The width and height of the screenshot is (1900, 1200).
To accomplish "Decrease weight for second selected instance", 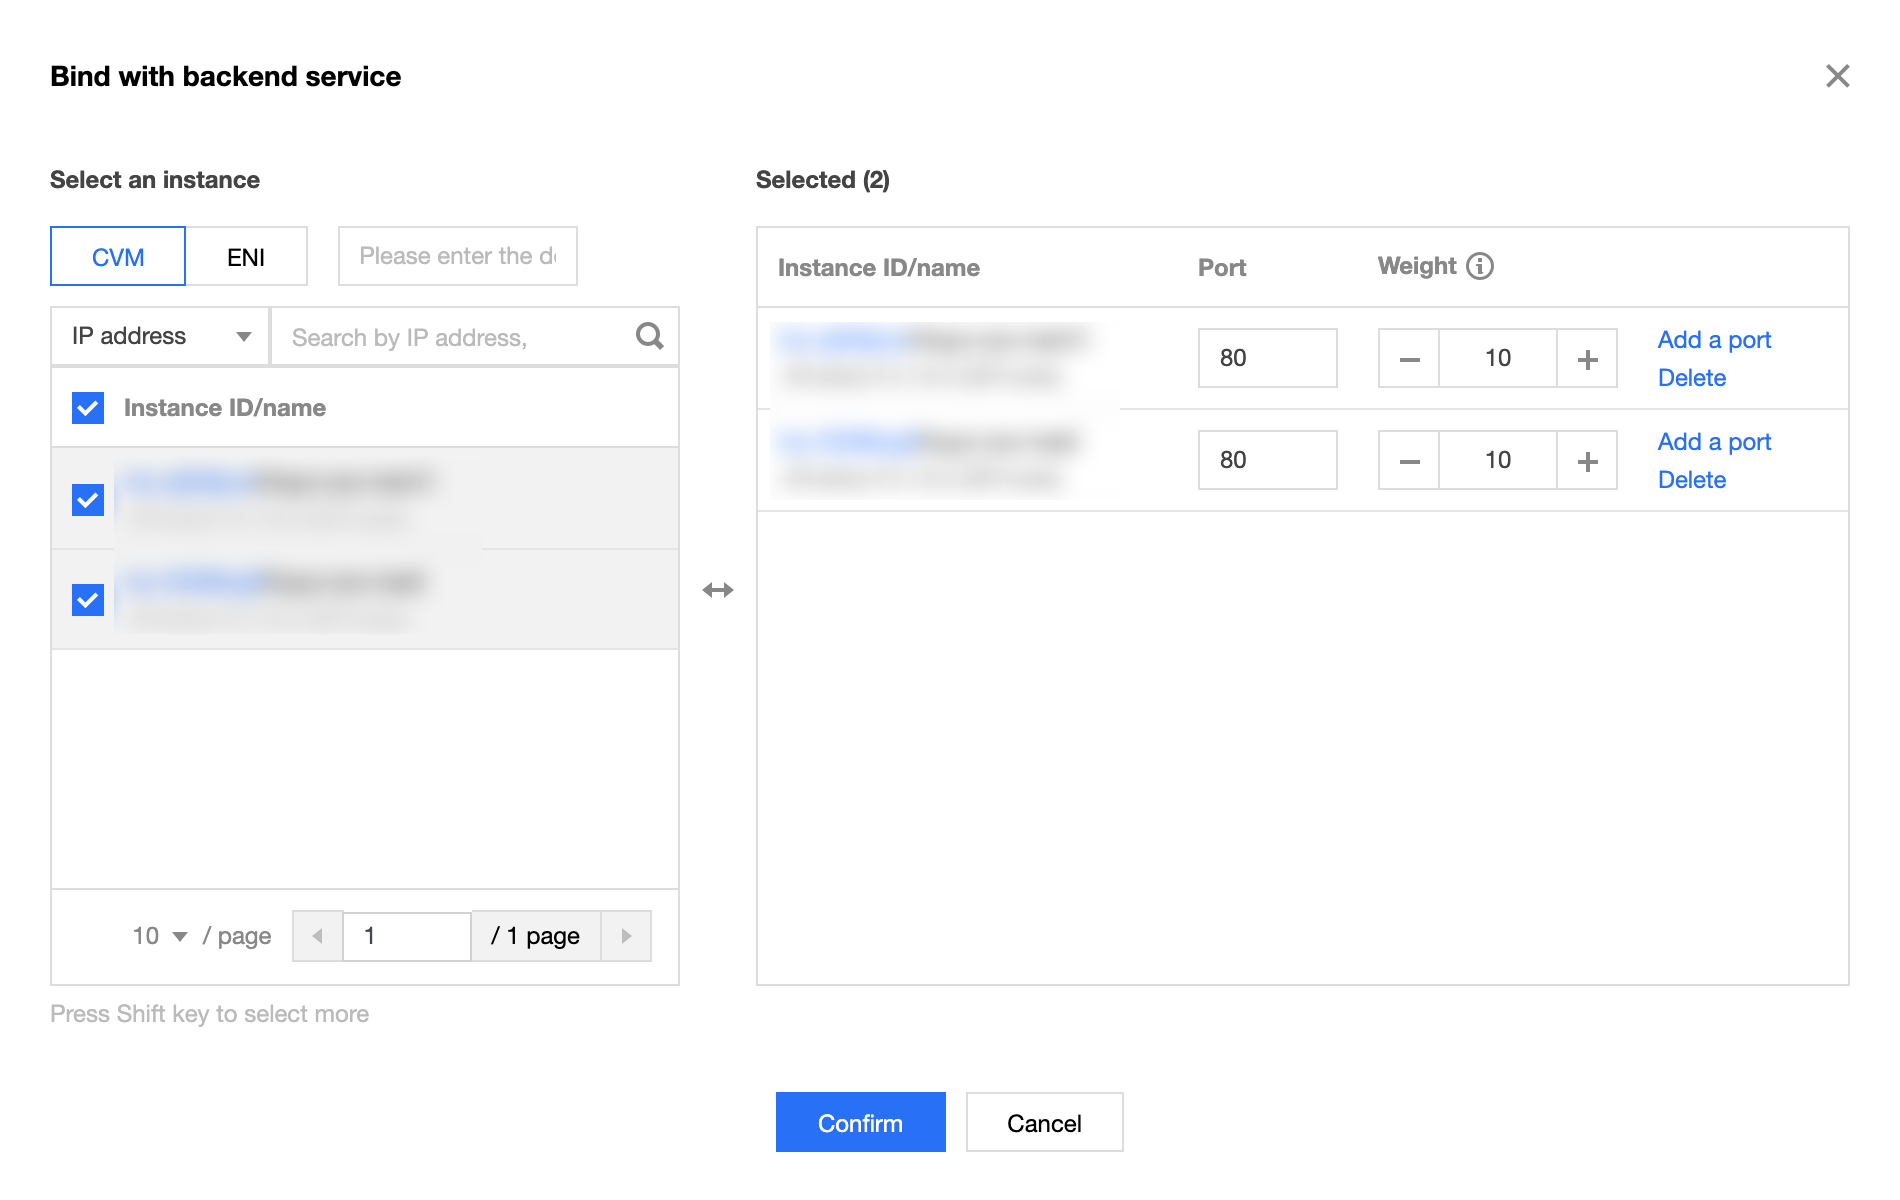I will 1409,461.
